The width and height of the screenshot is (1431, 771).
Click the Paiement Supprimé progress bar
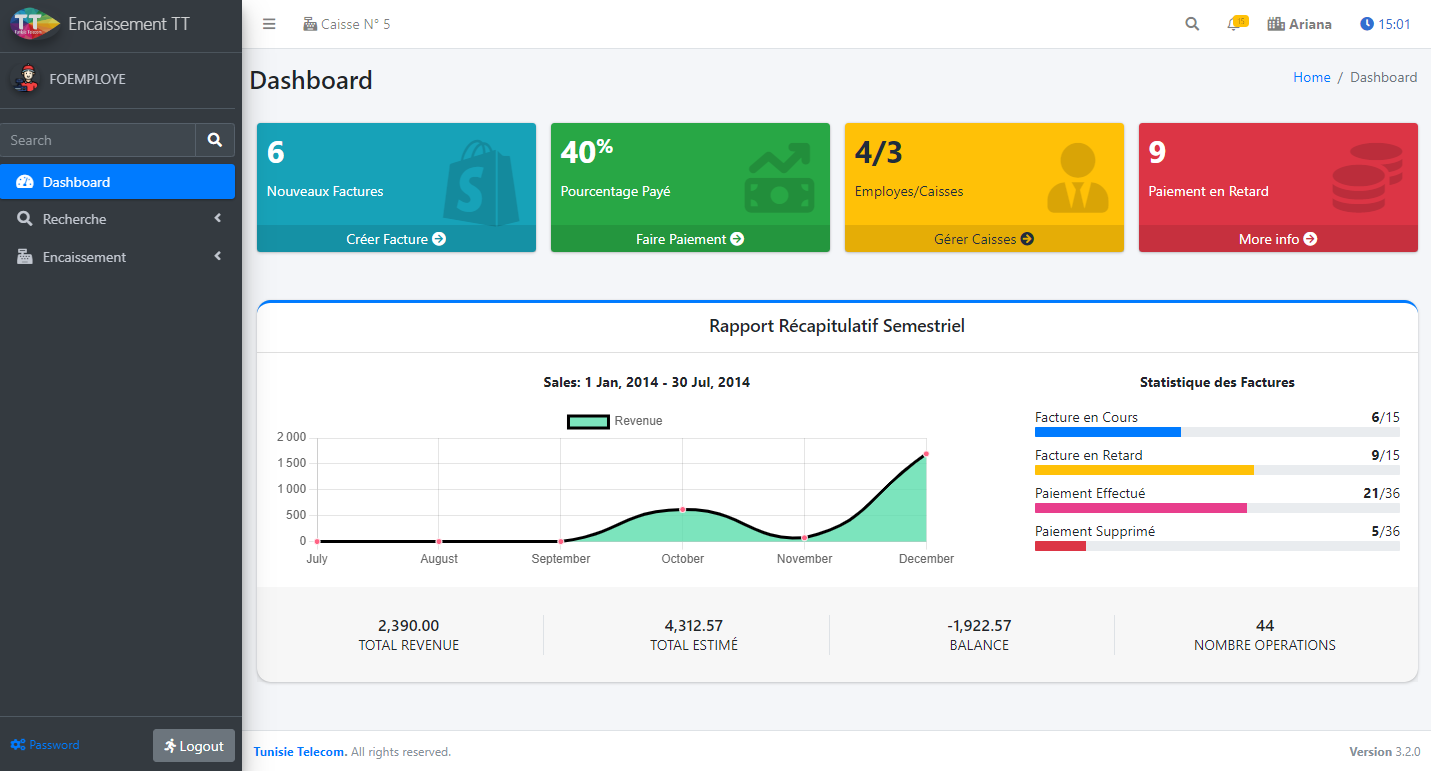click(x=1217, y=546)
